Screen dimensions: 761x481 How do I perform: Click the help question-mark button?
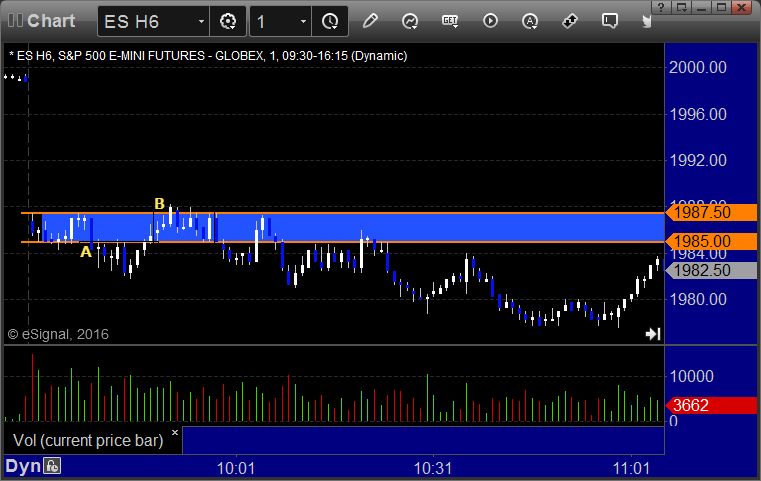click(661, 7)
